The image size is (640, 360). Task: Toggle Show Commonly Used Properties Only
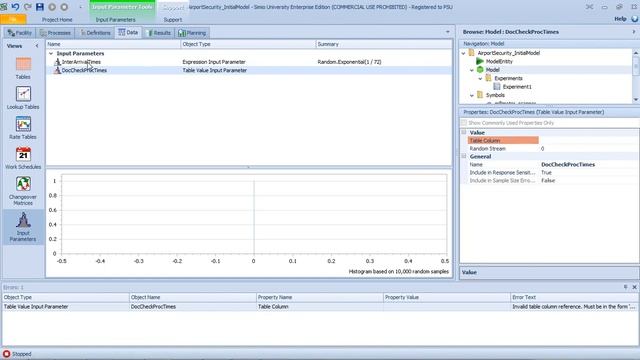point(464,123)
